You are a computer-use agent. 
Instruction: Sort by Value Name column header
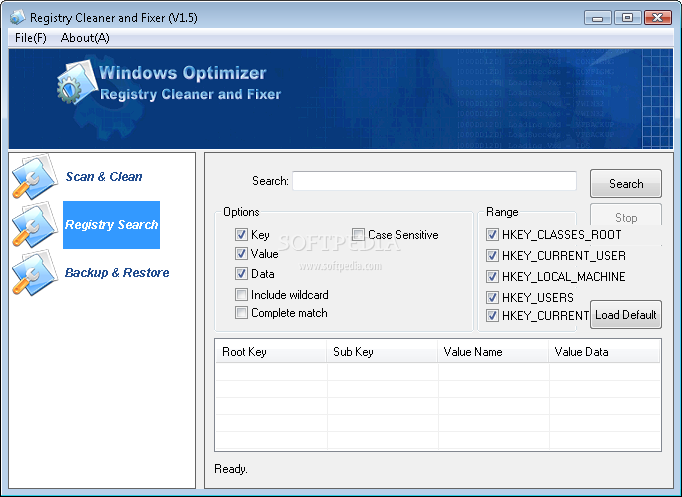(x=493, y=351)
